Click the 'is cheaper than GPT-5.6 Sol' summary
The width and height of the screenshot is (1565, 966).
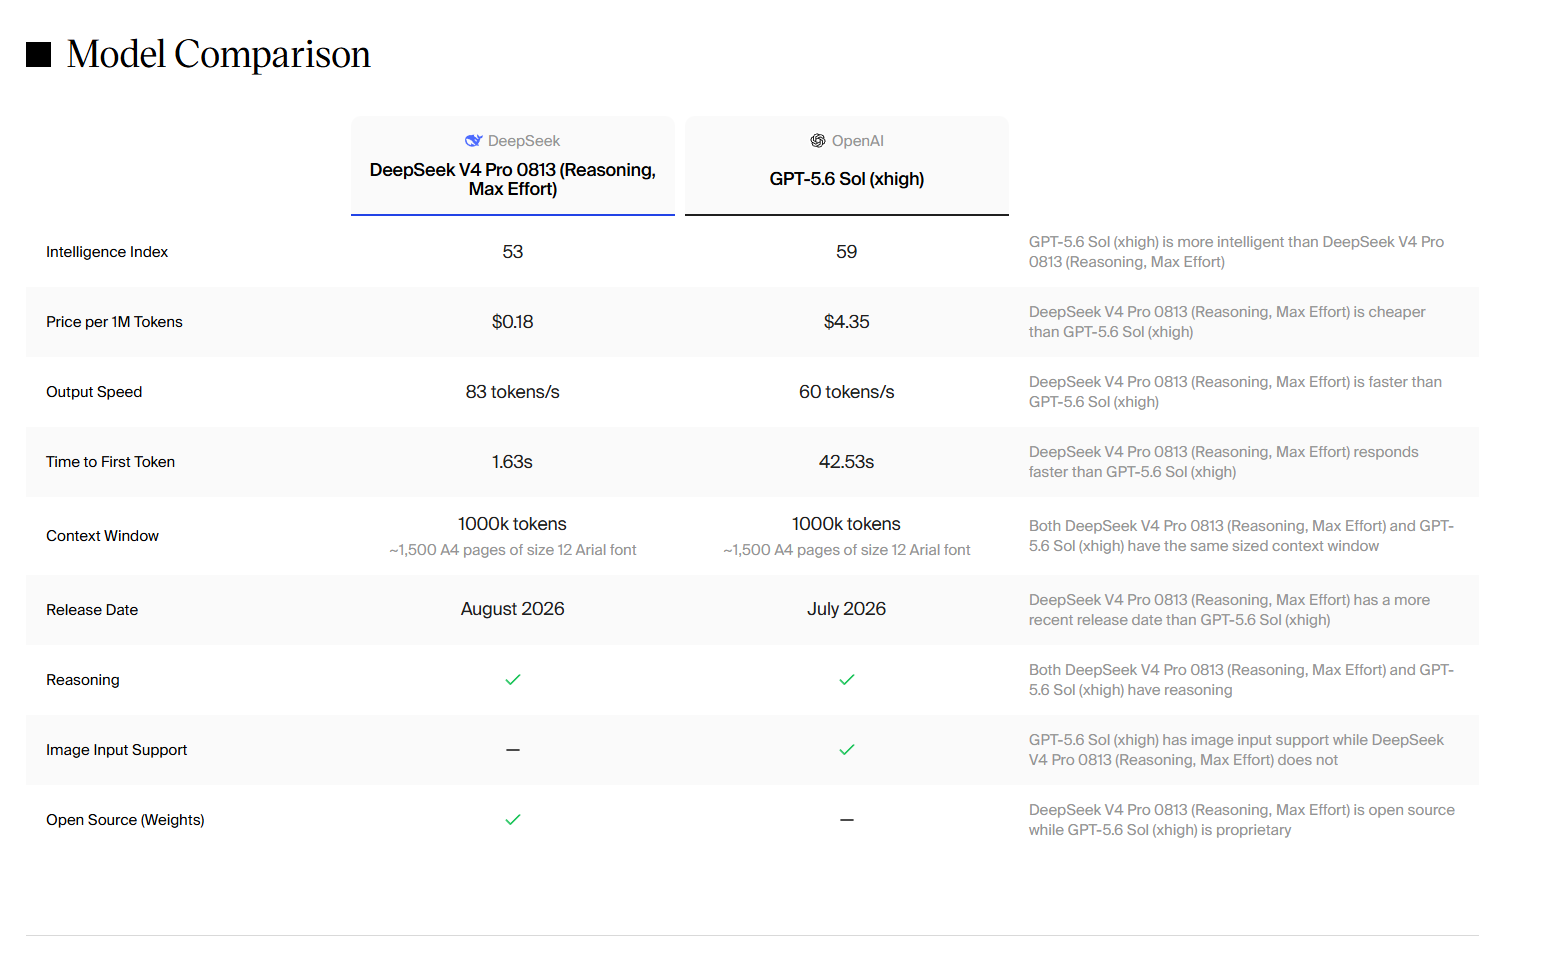click(1228, 322)
